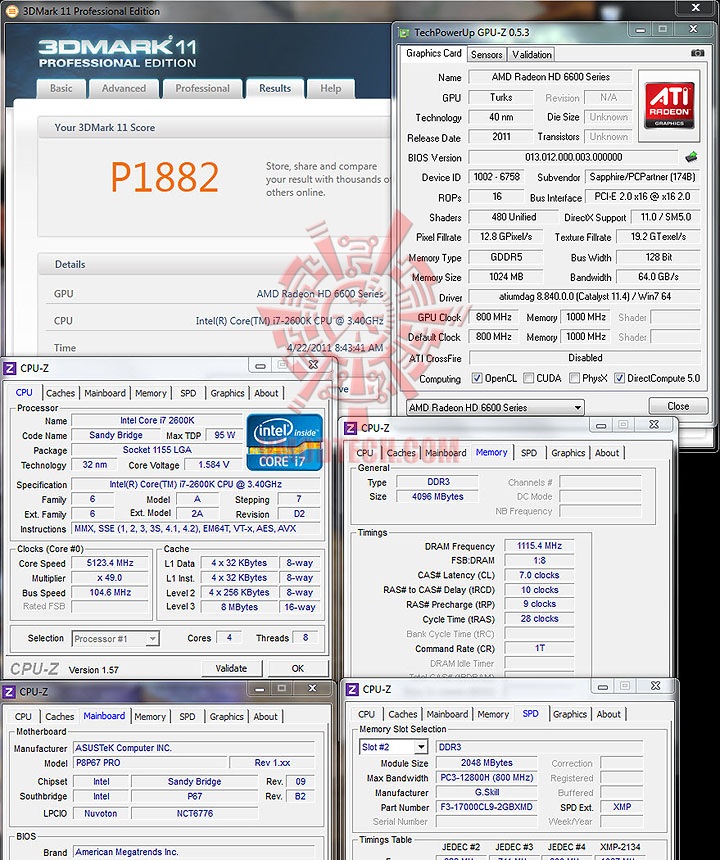Screen dimensions: 720x860
Task: Open the AMD Radeon HD 6600 Series dropdown
Action: click(495, 408)
